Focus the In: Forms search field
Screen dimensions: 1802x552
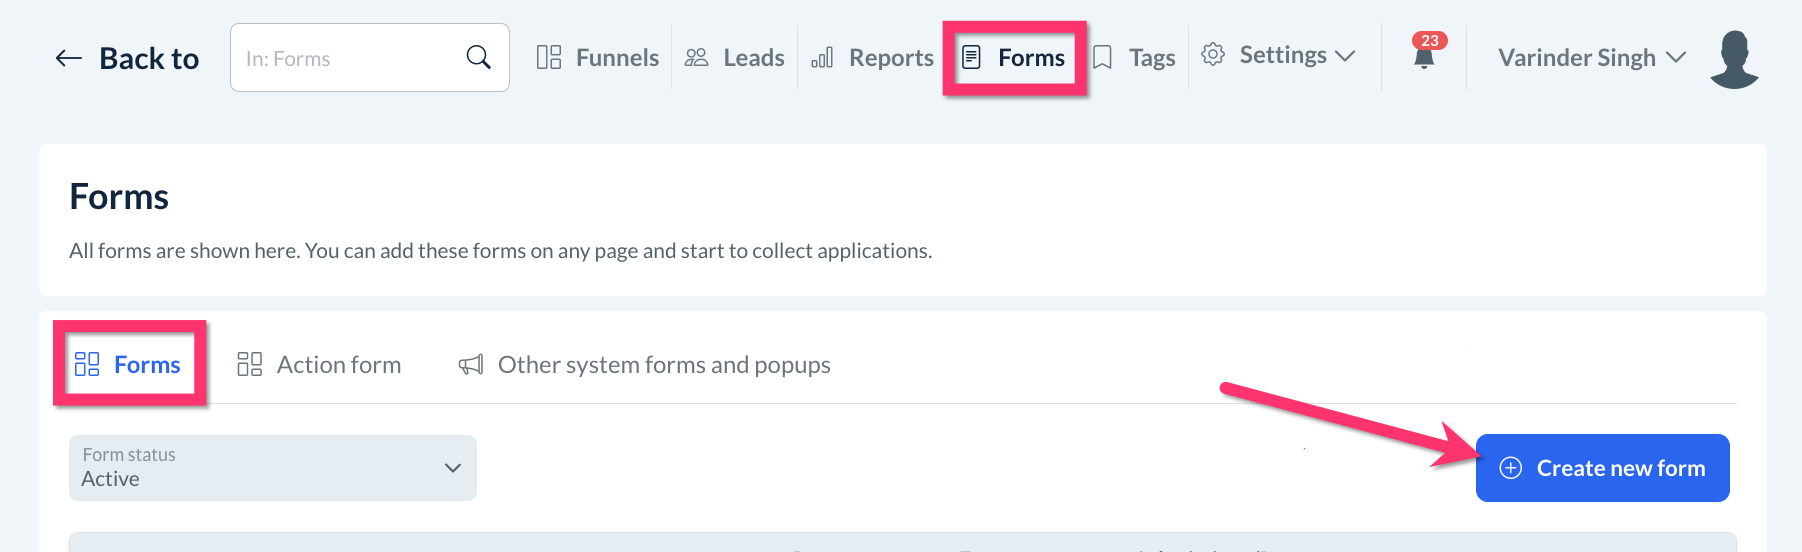click(350, 58)
